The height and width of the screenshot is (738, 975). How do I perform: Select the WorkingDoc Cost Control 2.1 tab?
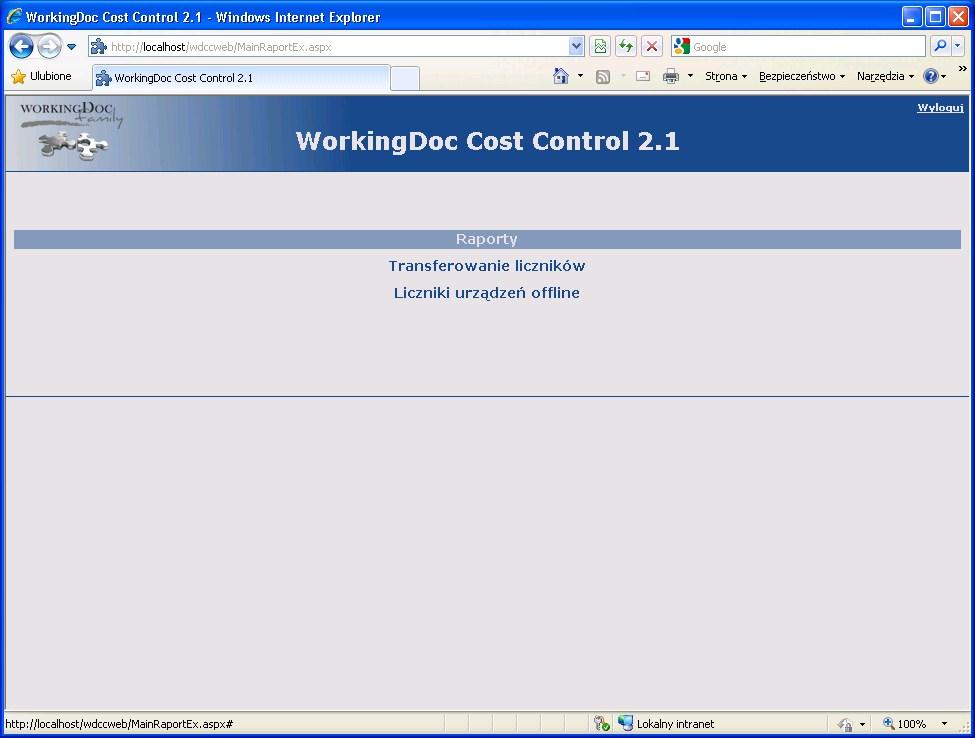(x=241, y=78)
